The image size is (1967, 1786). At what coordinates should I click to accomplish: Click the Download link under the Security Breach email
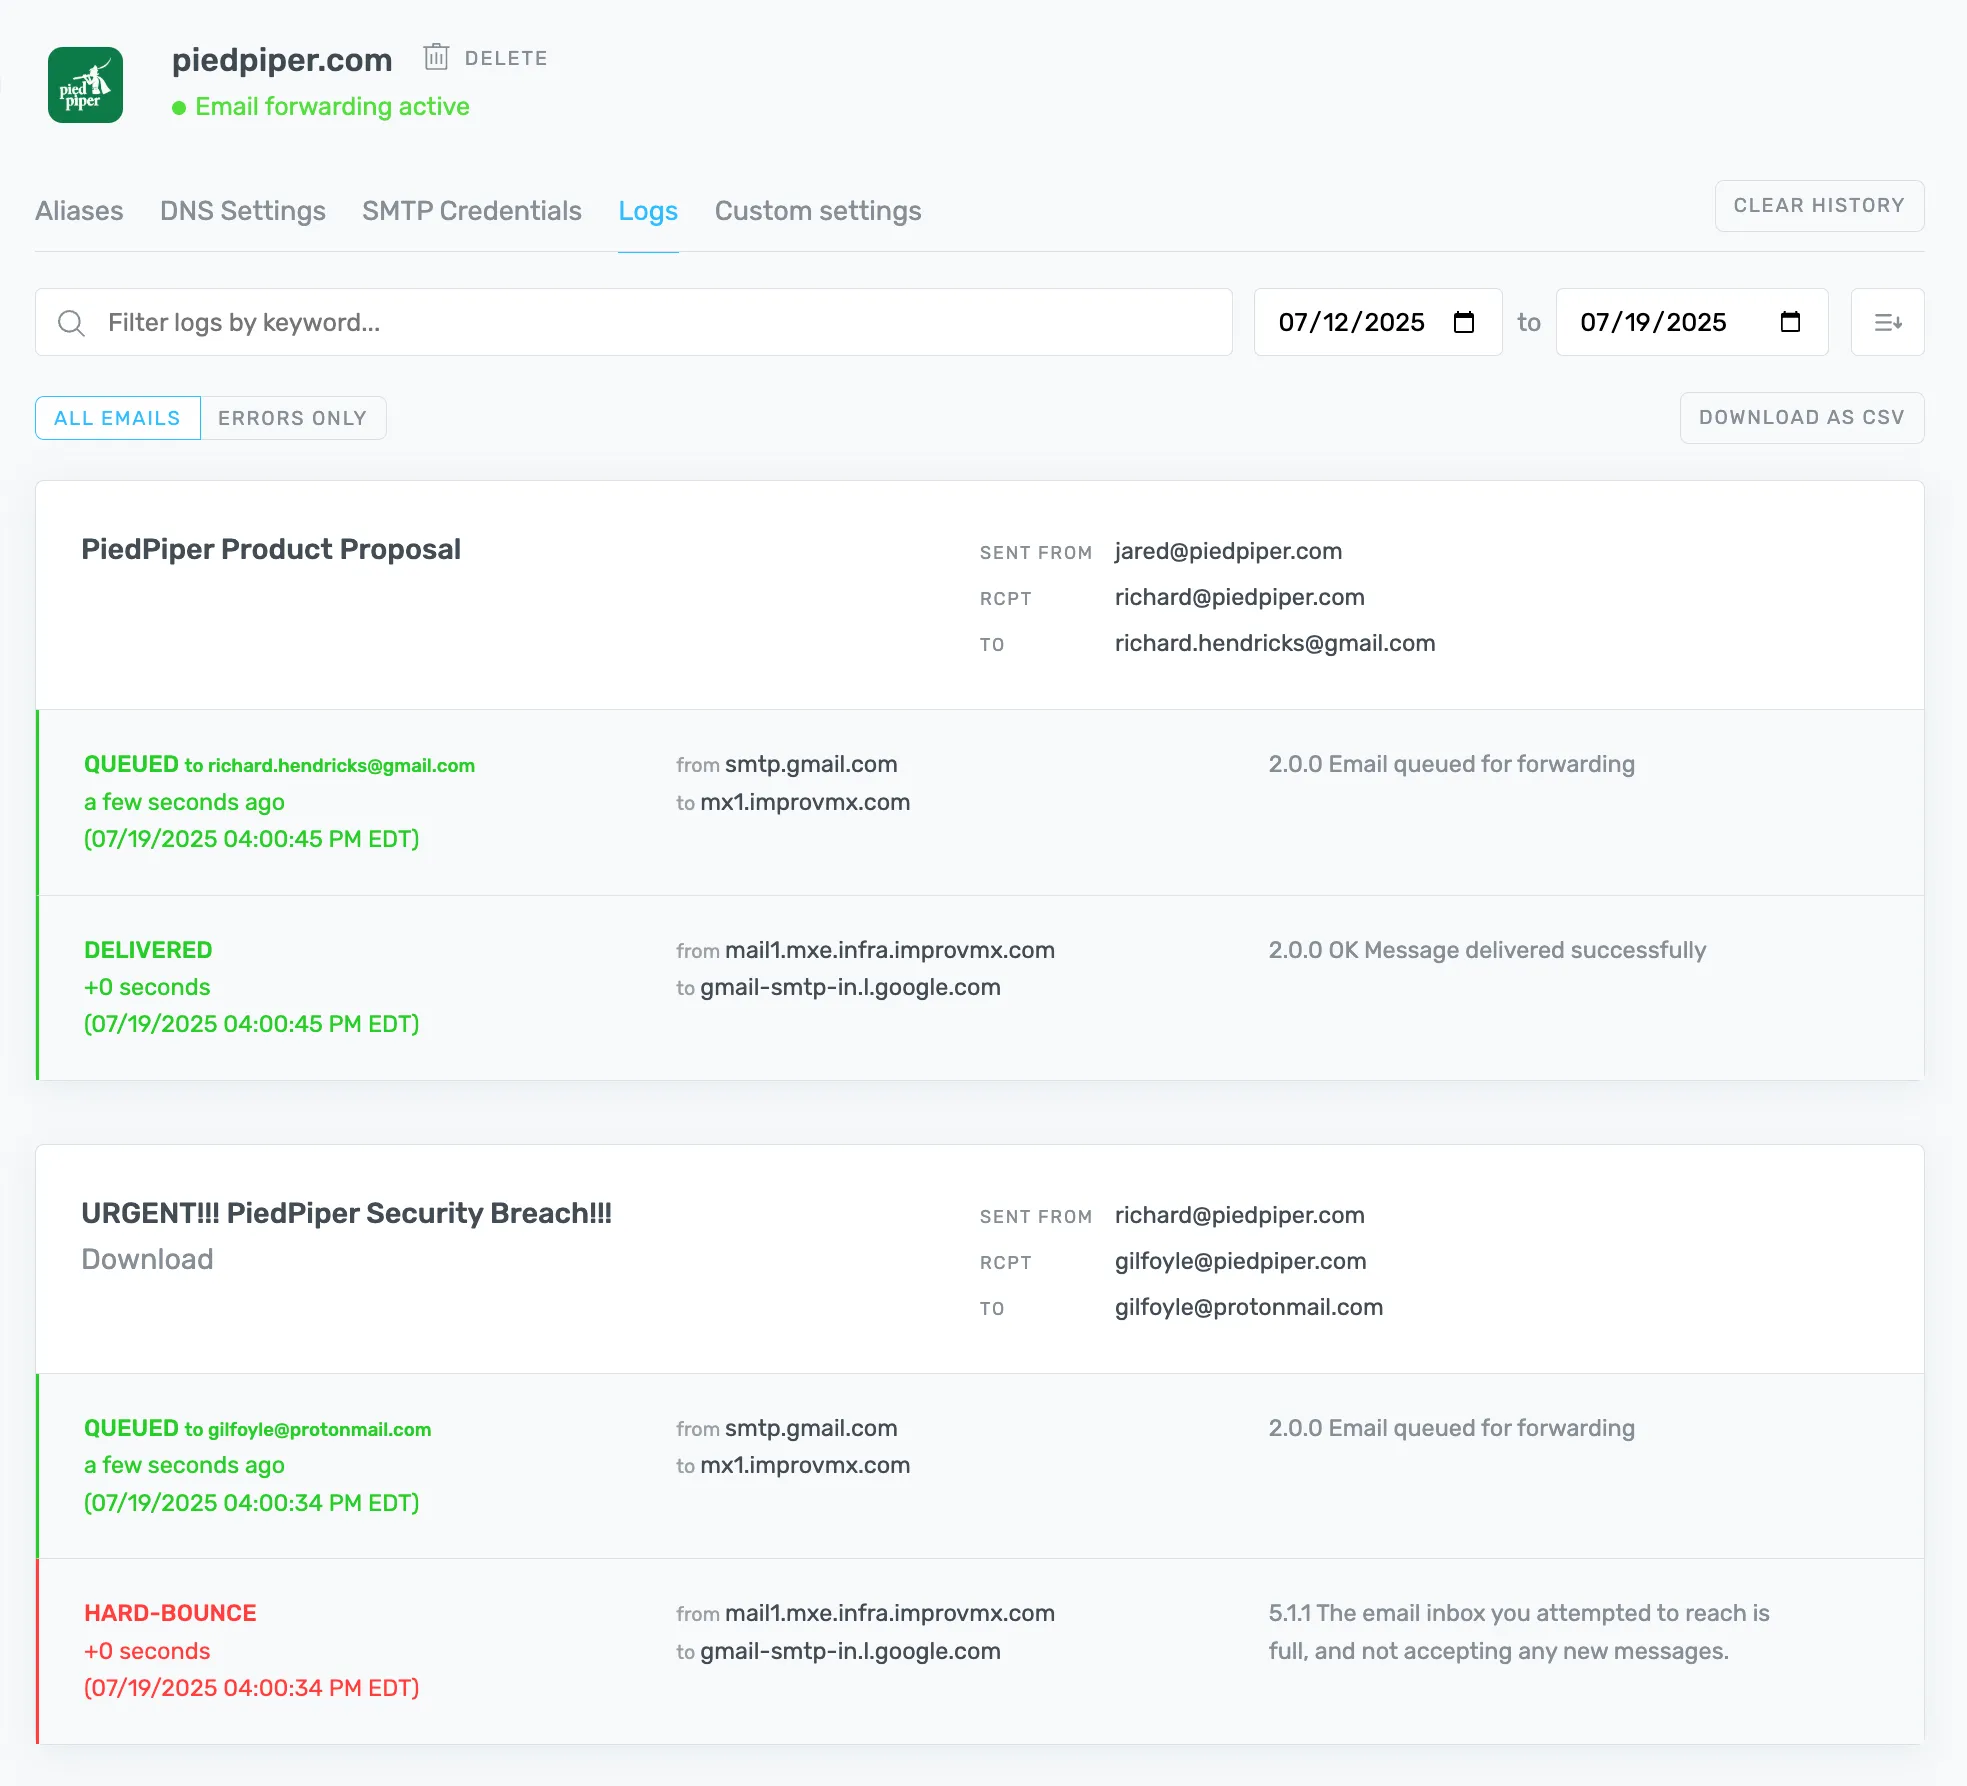[147, 1259]
